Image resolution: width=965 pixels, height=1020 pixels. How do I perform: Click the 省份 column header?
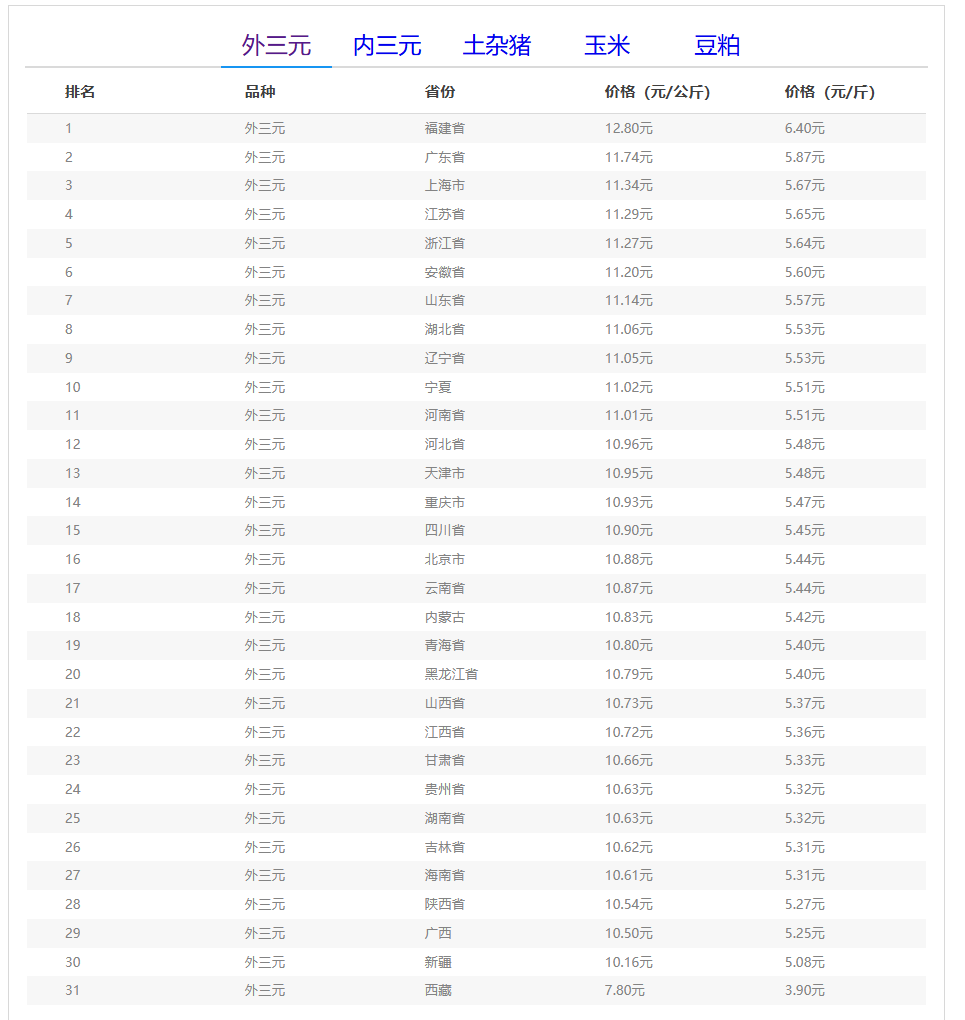coord(440,92)
